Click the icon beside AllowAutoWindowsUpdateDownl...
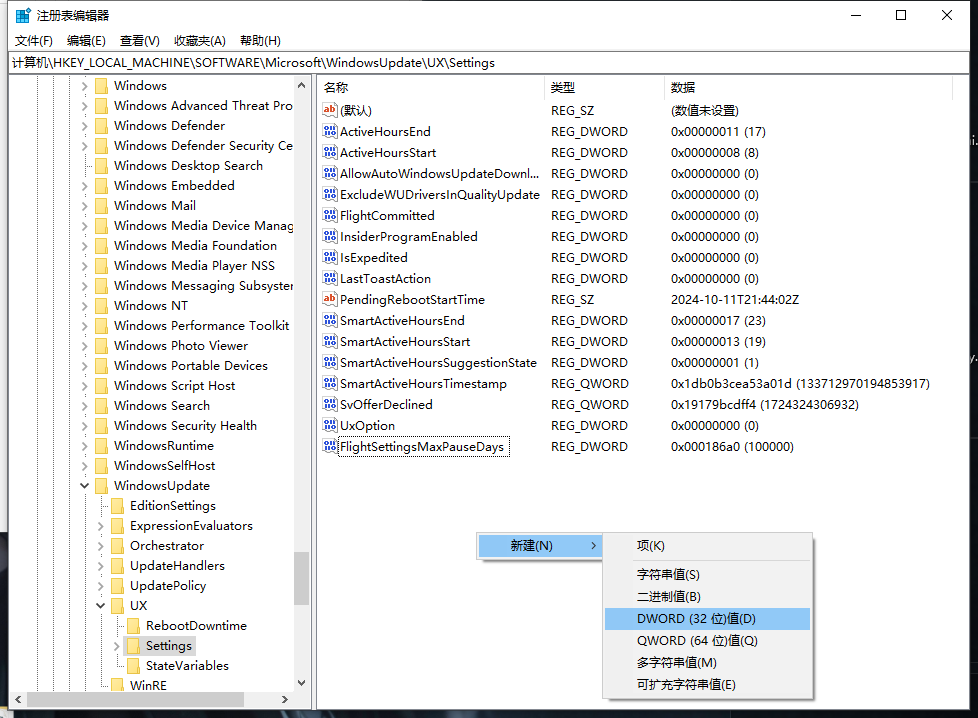This screenshot has width=978, height=718. pos(329,173)
